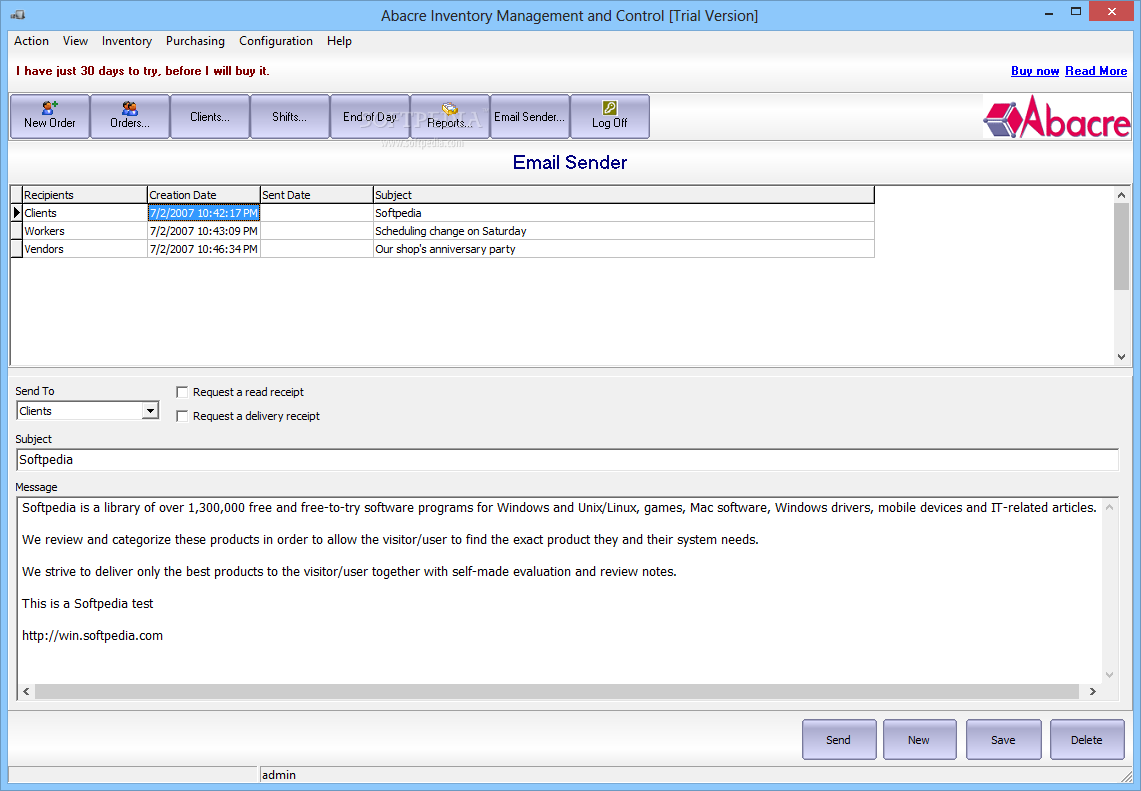
Task: Enable Request a read receipt checkbox
Action: click(x=183, y=392)
